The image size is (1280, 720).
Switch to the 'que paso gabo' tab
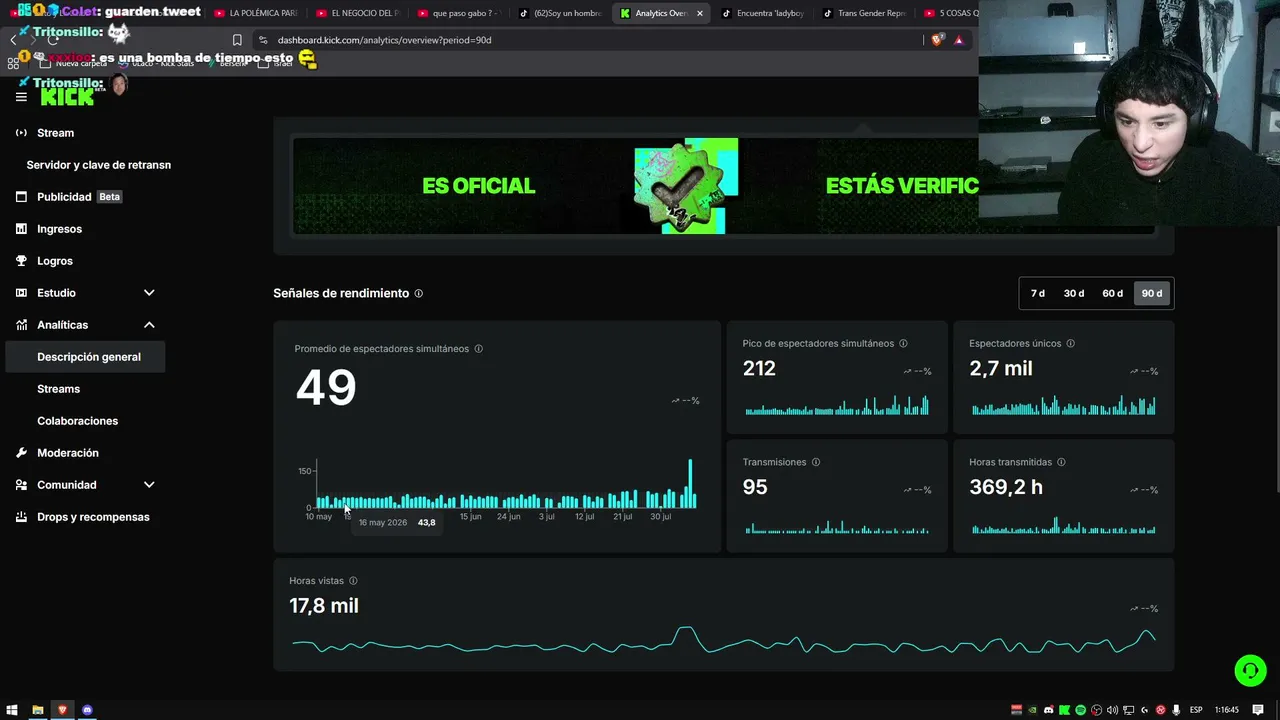tap(460, 13)
